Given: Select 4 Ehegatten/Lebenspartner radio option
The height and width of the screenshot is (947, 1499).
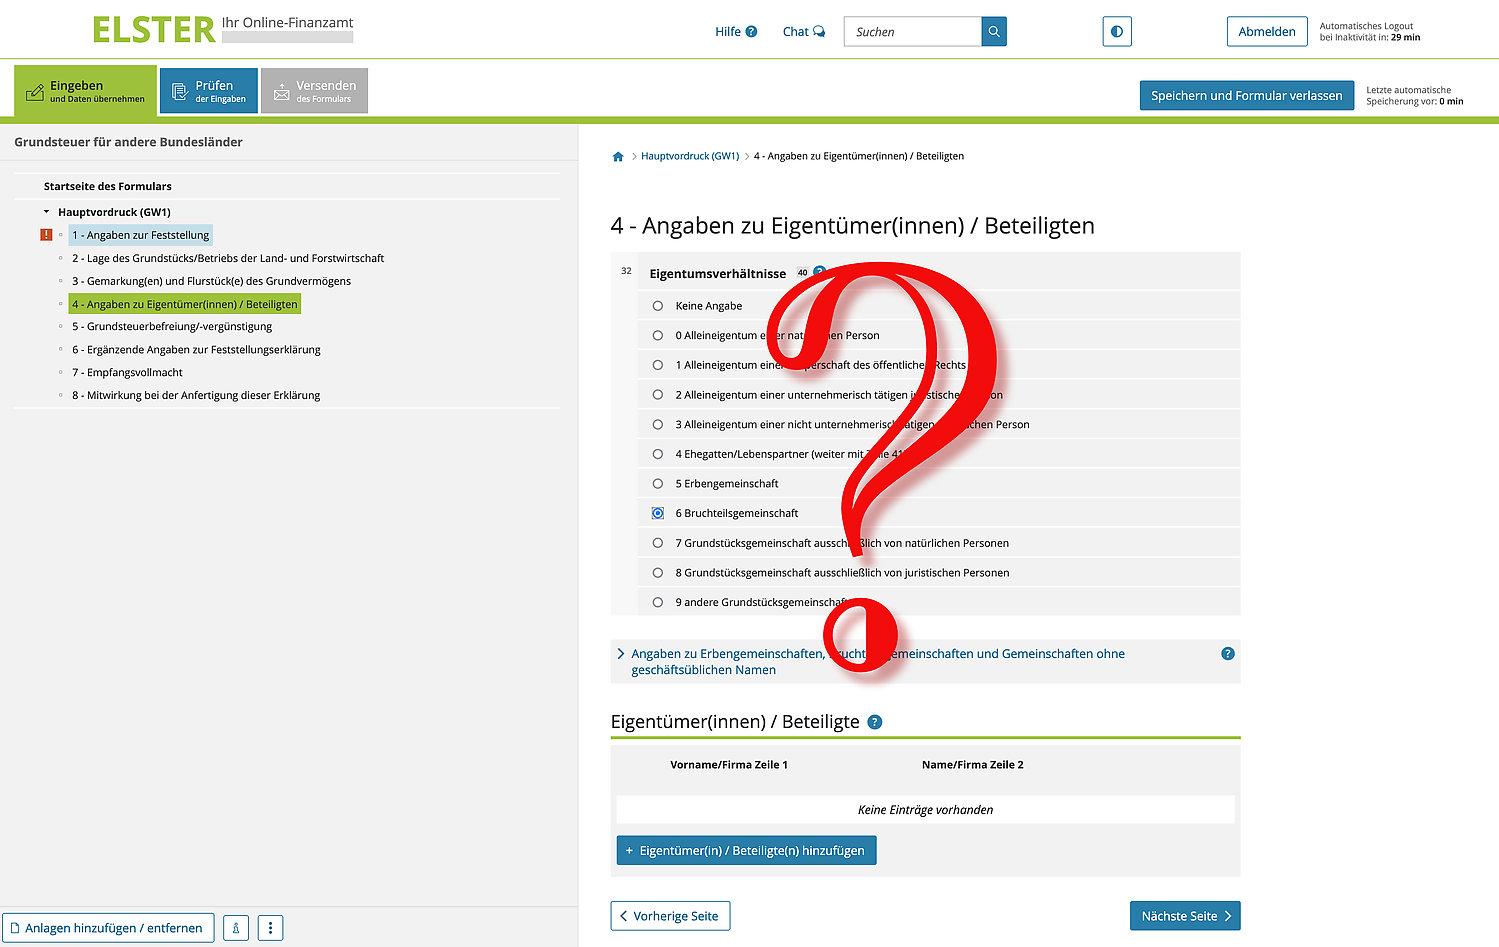Looking at the screenshot, I should click(x=658, y=454).
